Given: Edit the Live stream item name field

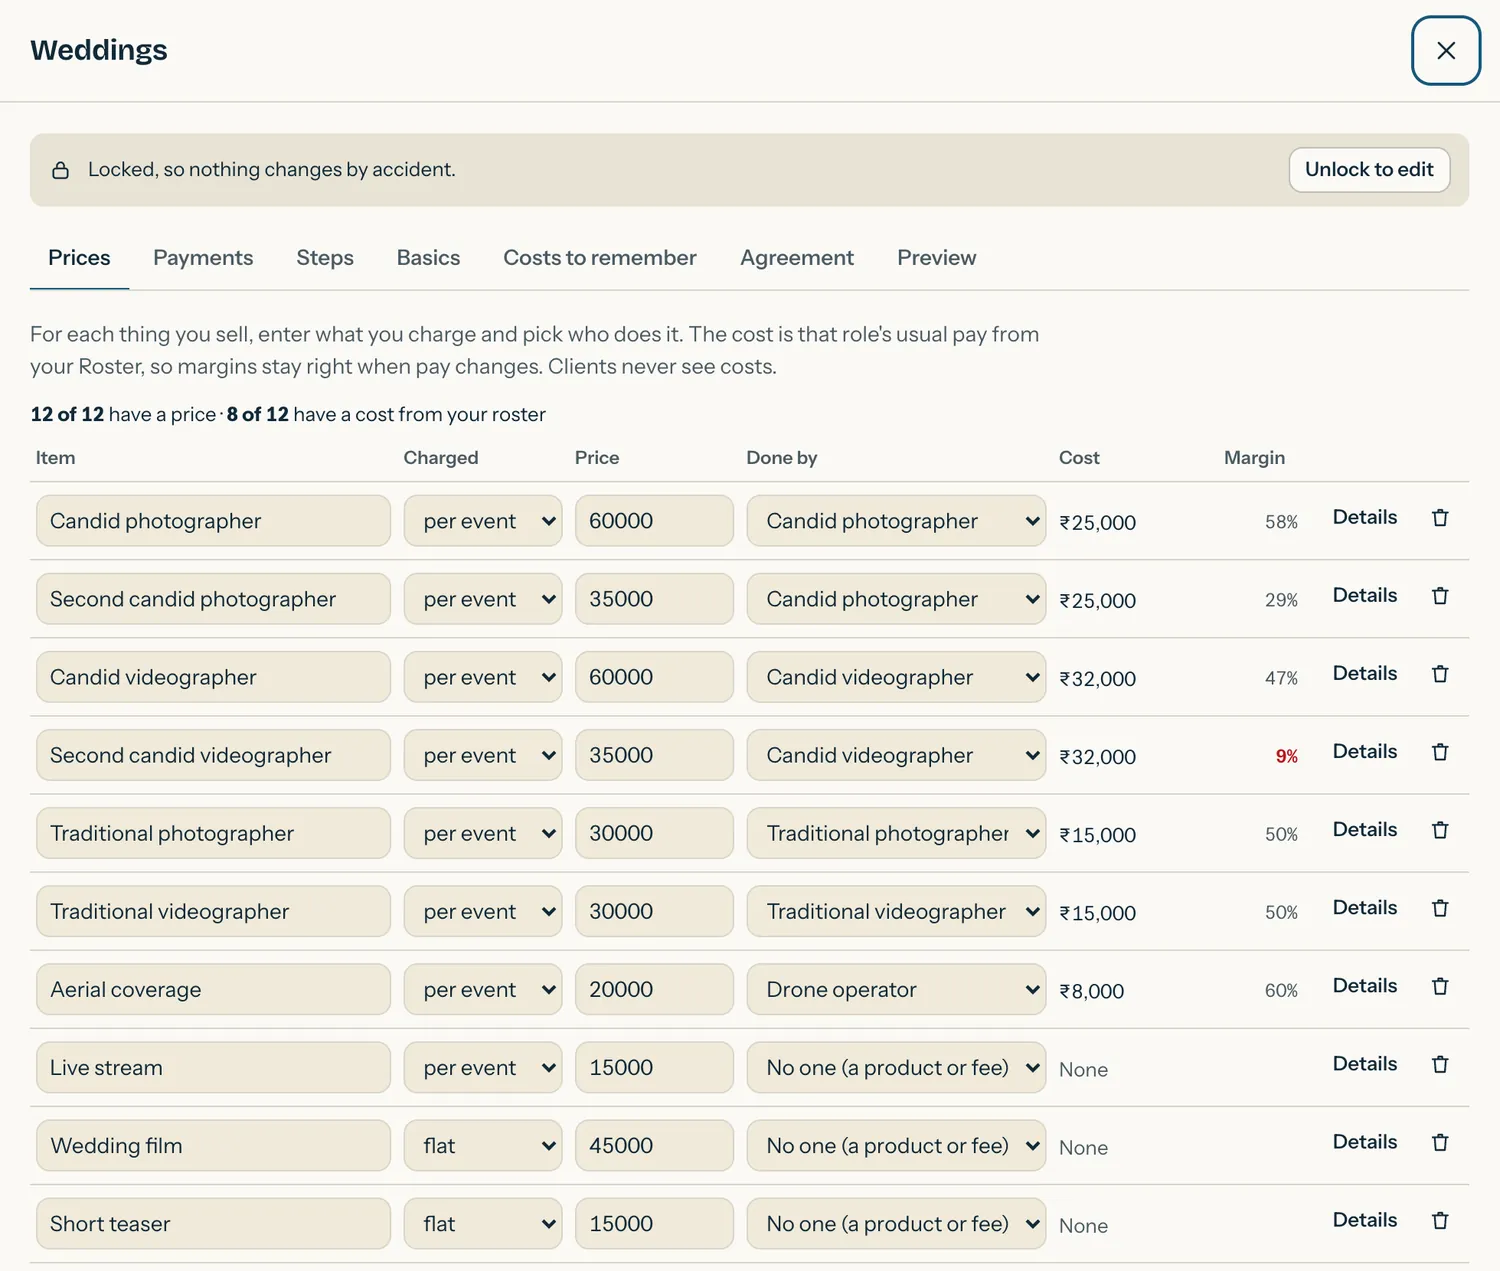Looking at the screenshot, I should click(x=213, y=1067).
